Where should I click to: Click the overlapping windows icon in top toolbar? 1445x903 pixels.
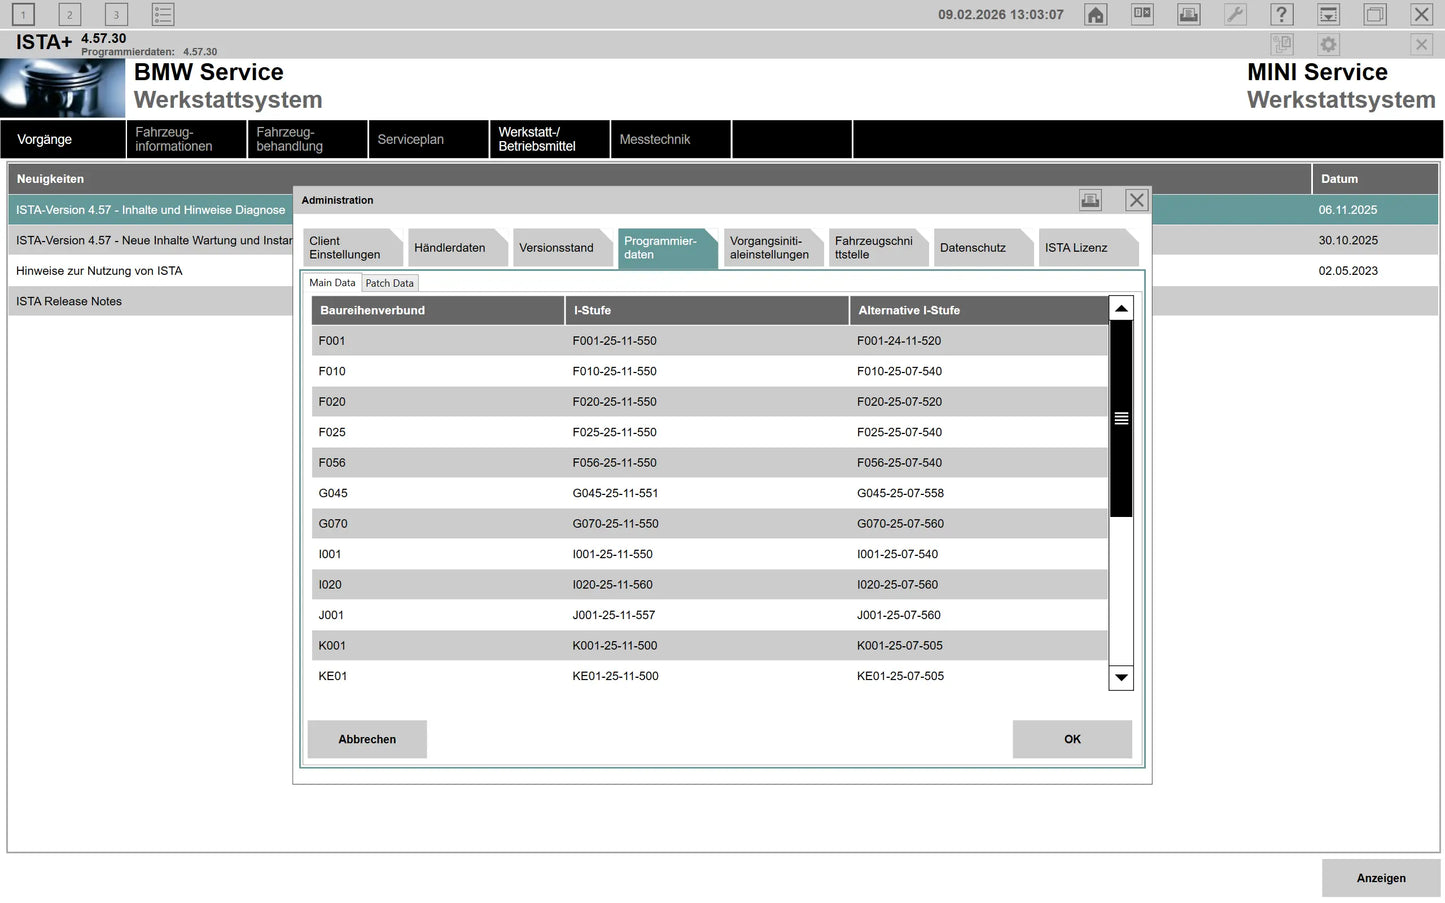(x=1375, y=15)
